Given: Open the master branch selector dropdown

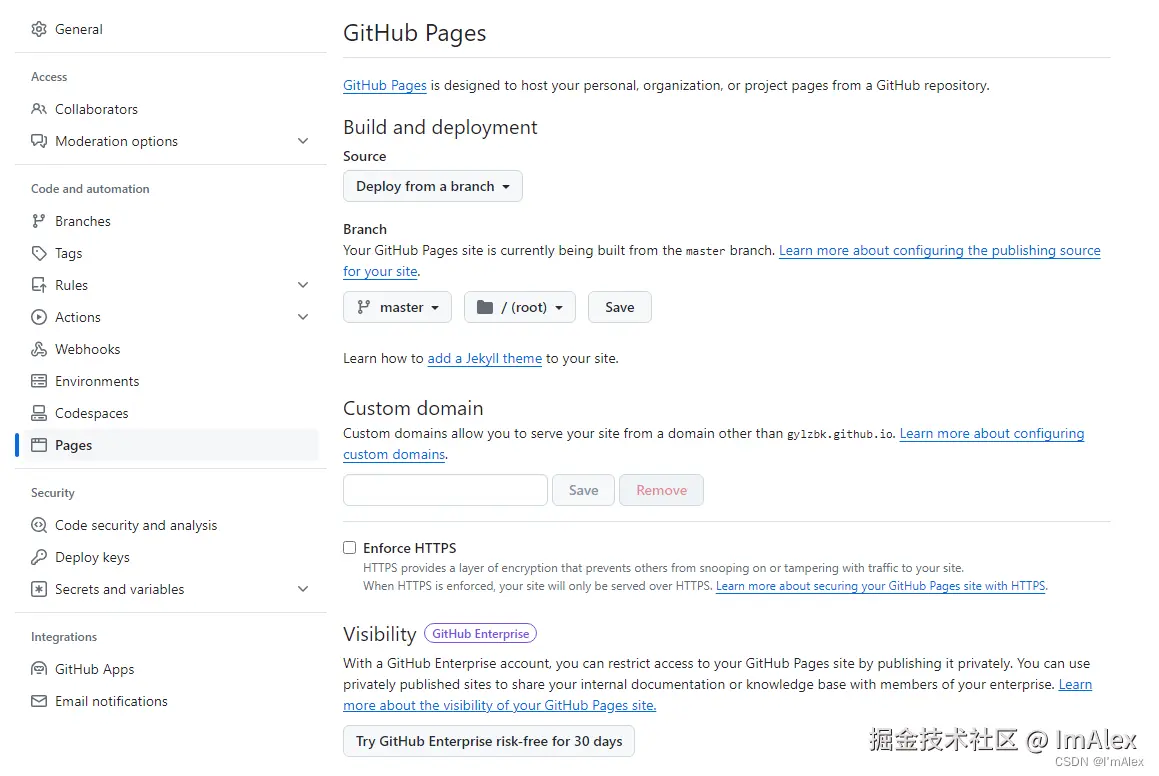Looking at the screenshot, I should click(397, 307).
